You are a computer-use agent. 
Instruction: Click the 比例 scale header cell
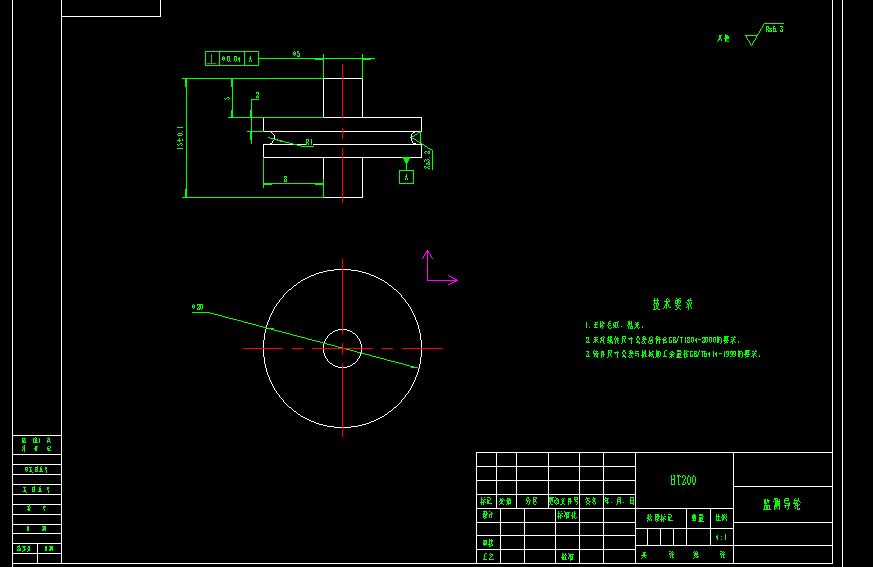tap(722, 517)
